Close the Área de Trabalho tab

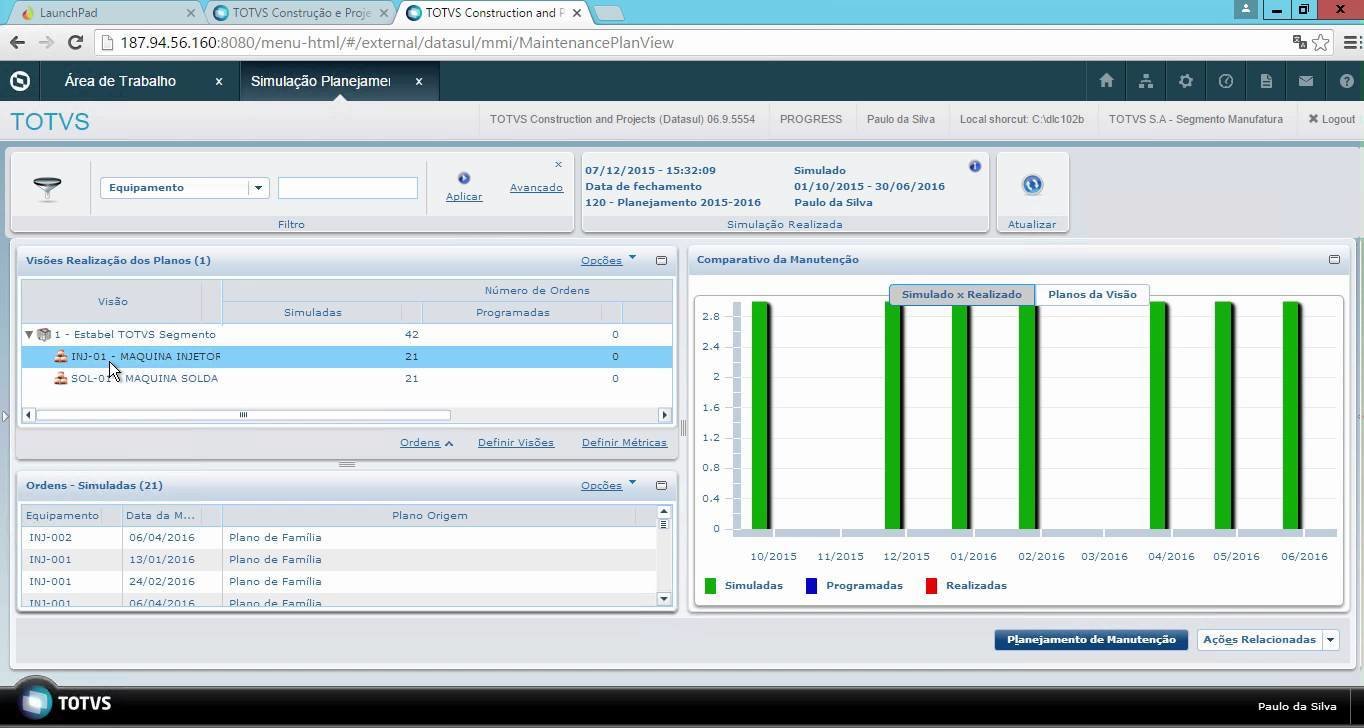[219, 81]
